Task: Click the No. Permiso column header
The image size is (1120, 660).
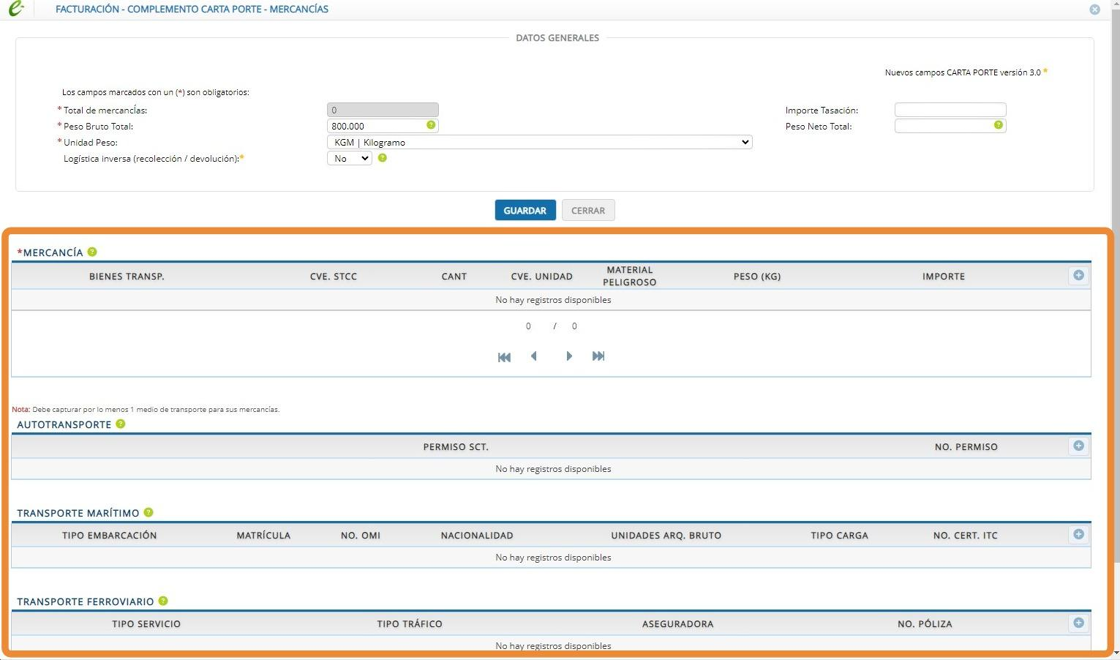Action: tap(966, 447)
